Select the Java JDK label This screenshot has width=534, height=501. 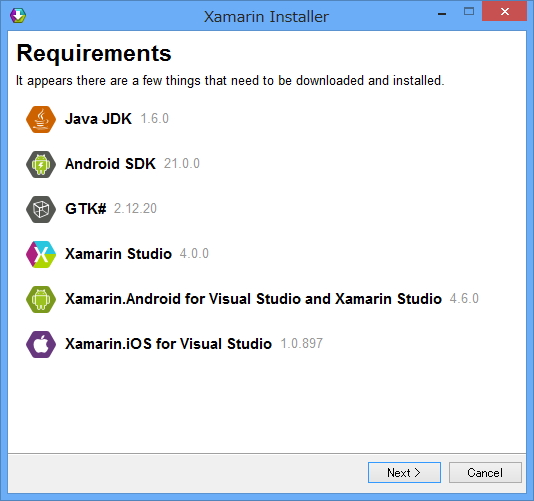98,119
